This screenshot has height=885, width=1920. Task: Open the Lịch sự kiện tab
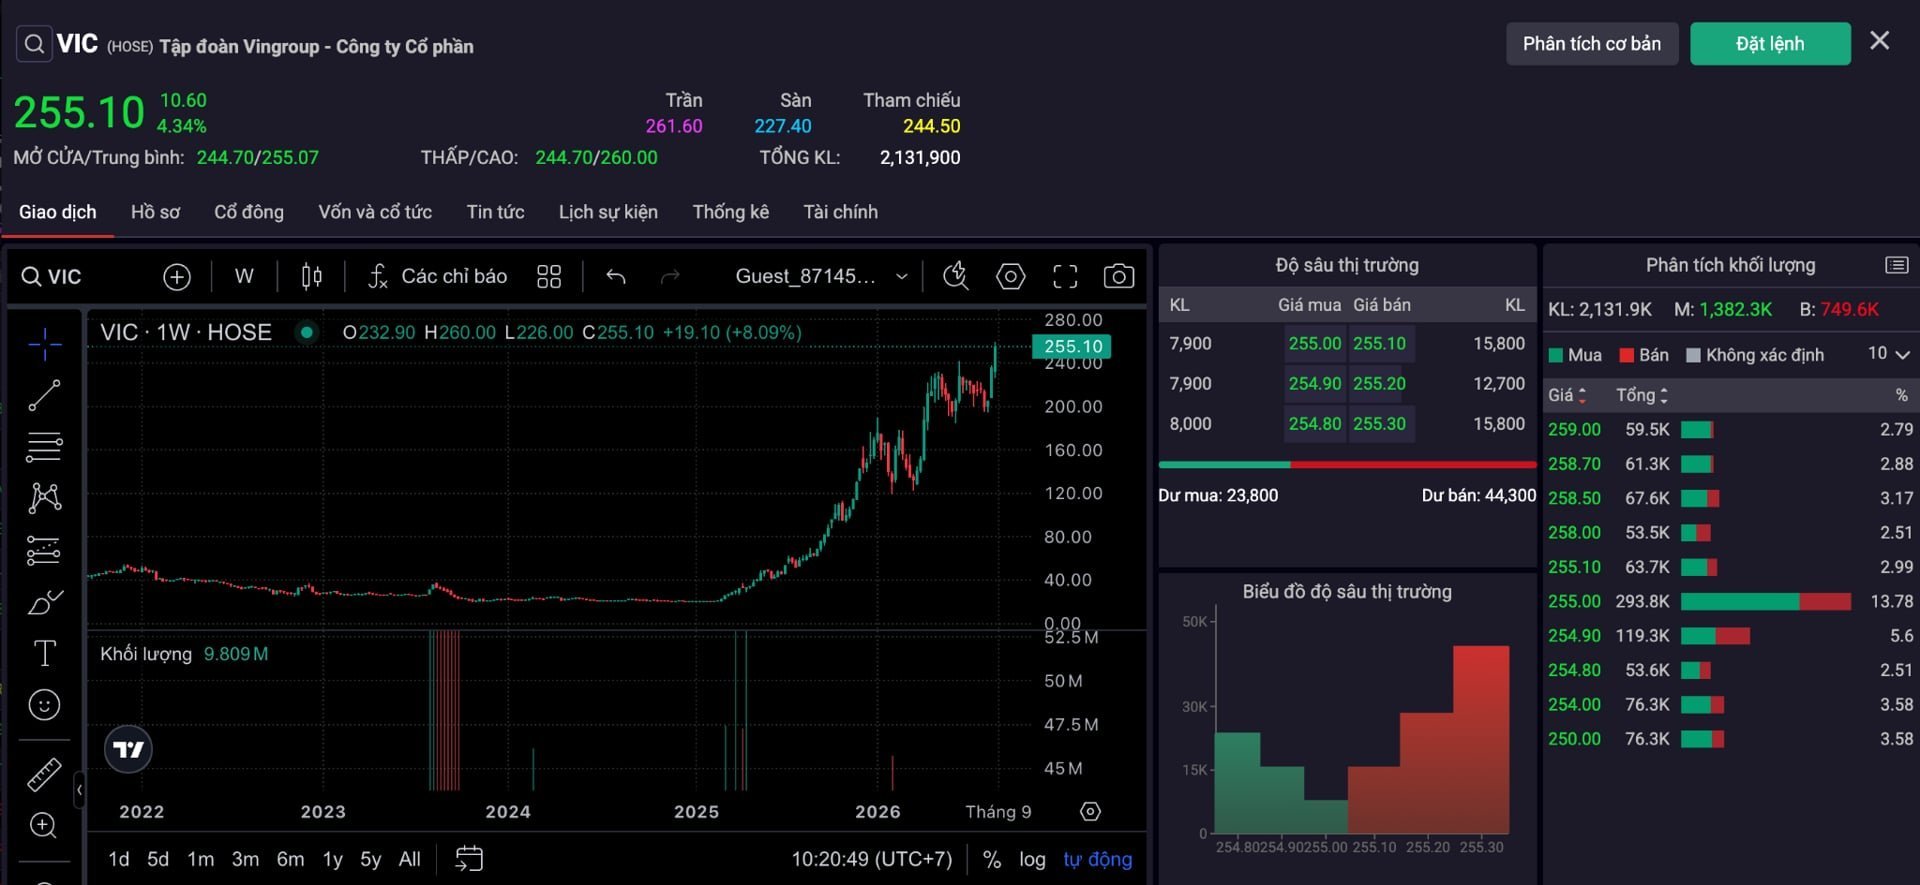click(x=608, y=212)
